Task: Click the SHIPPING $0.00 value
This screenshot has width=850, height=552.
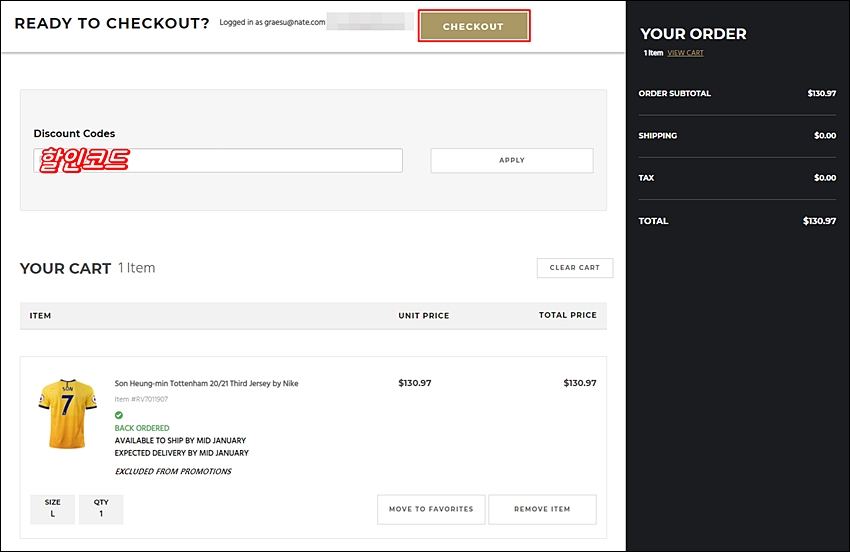Action: (825, 136)
